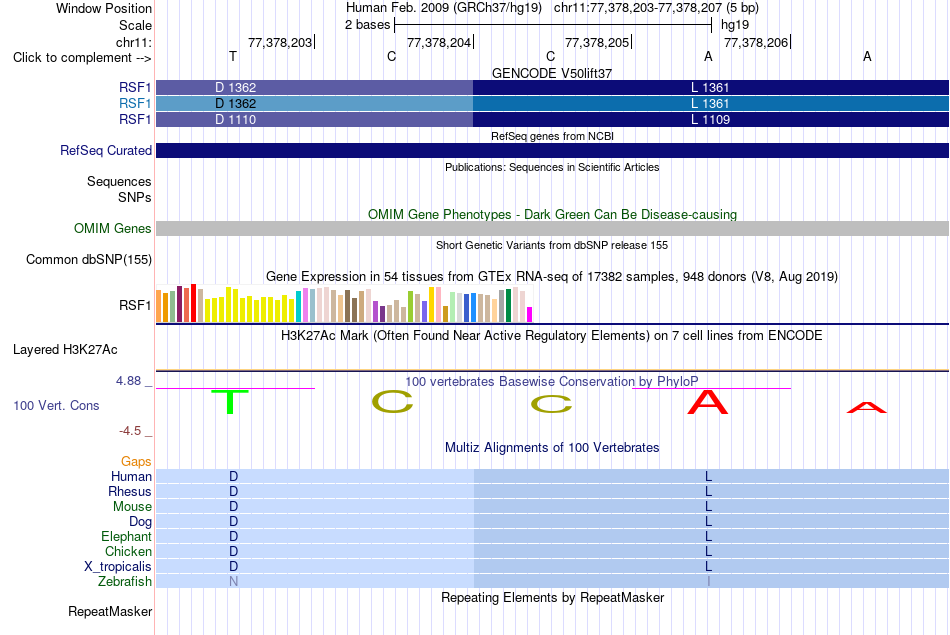Select the T base in the sequence row

(x=233, y=56)
